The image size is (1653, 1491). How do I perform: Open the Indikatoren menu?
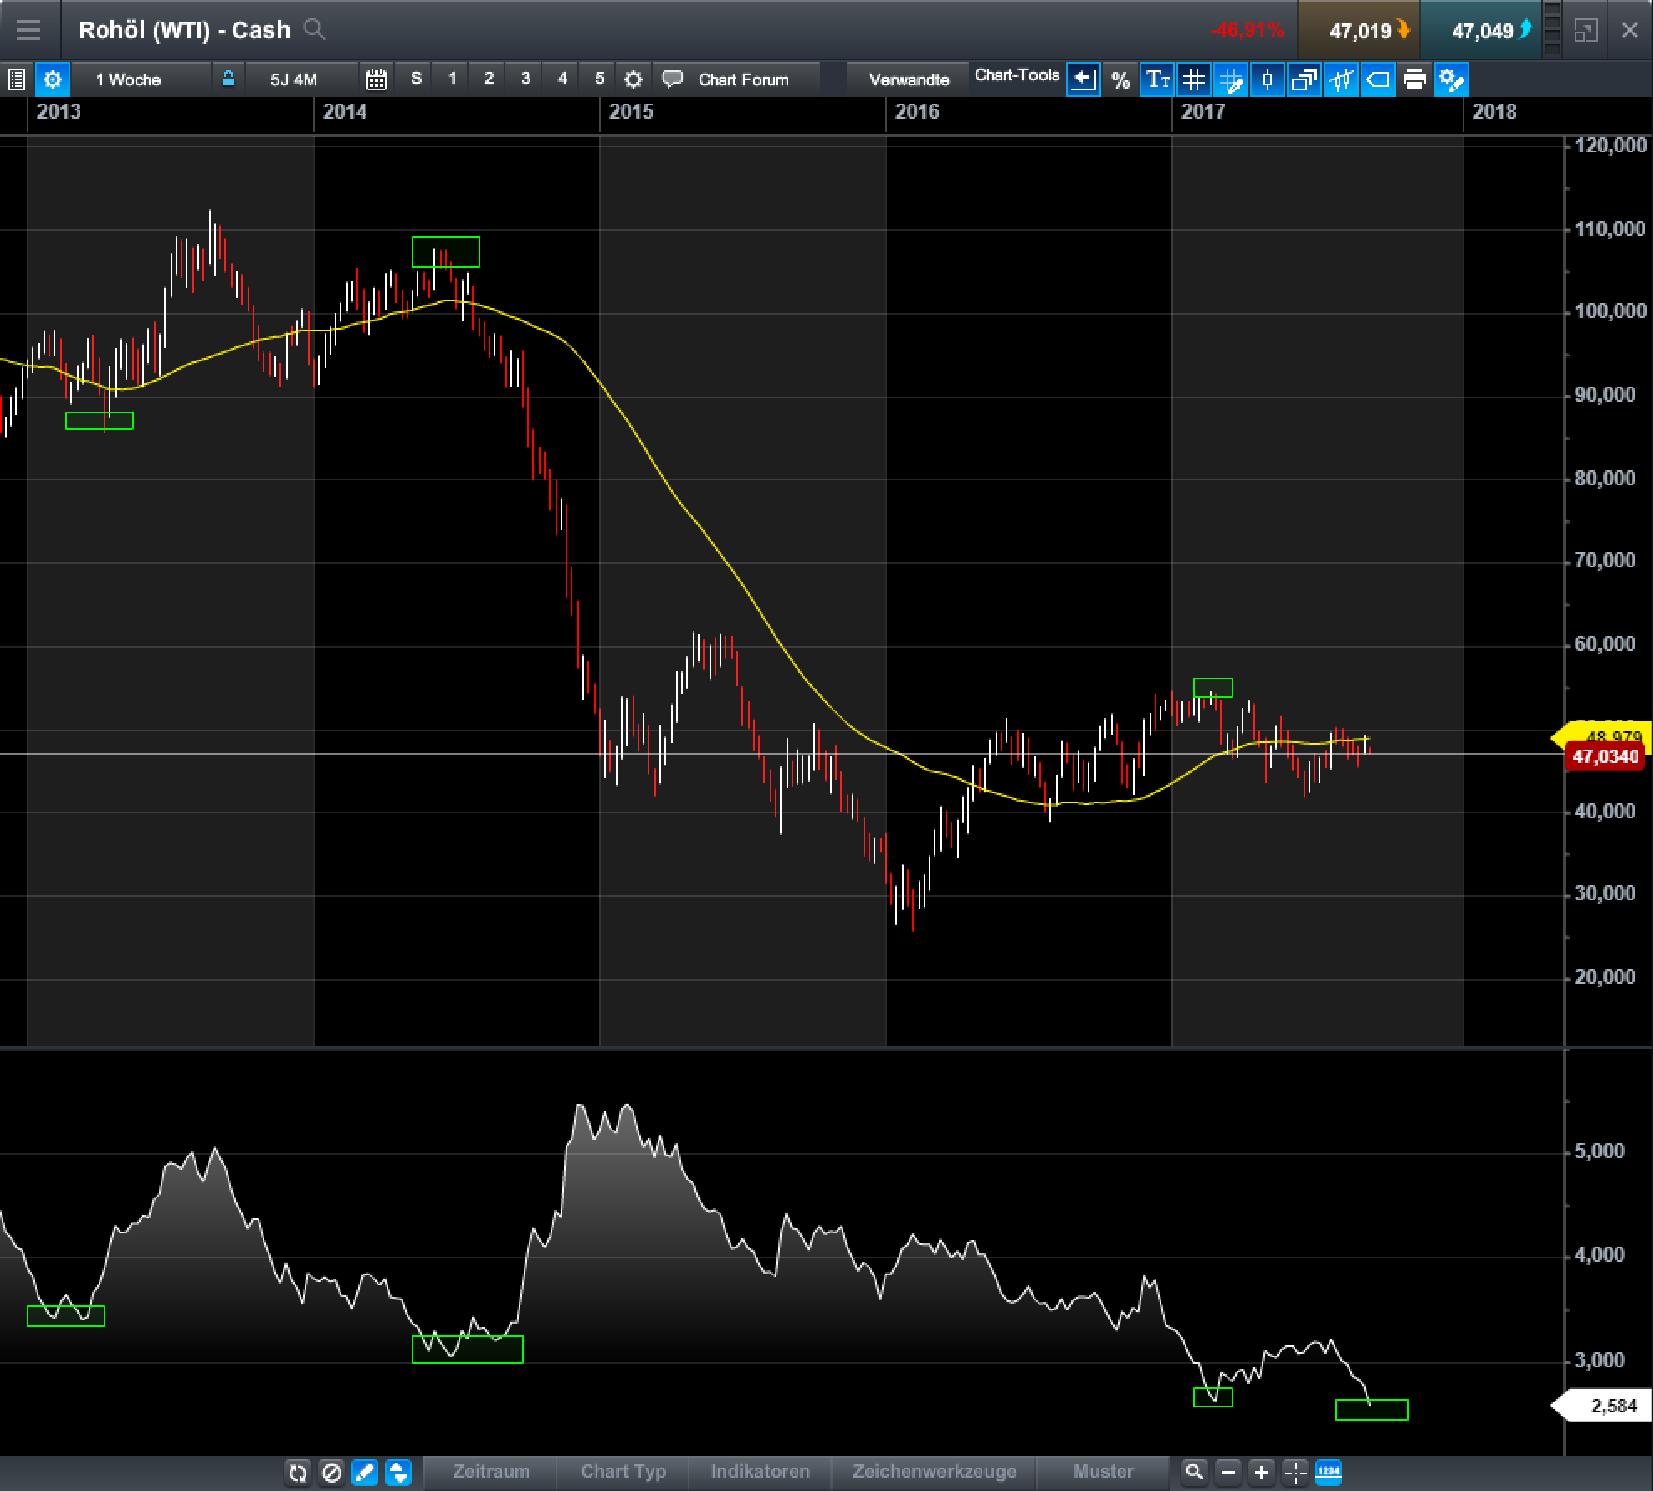(x=760, y=1471)
